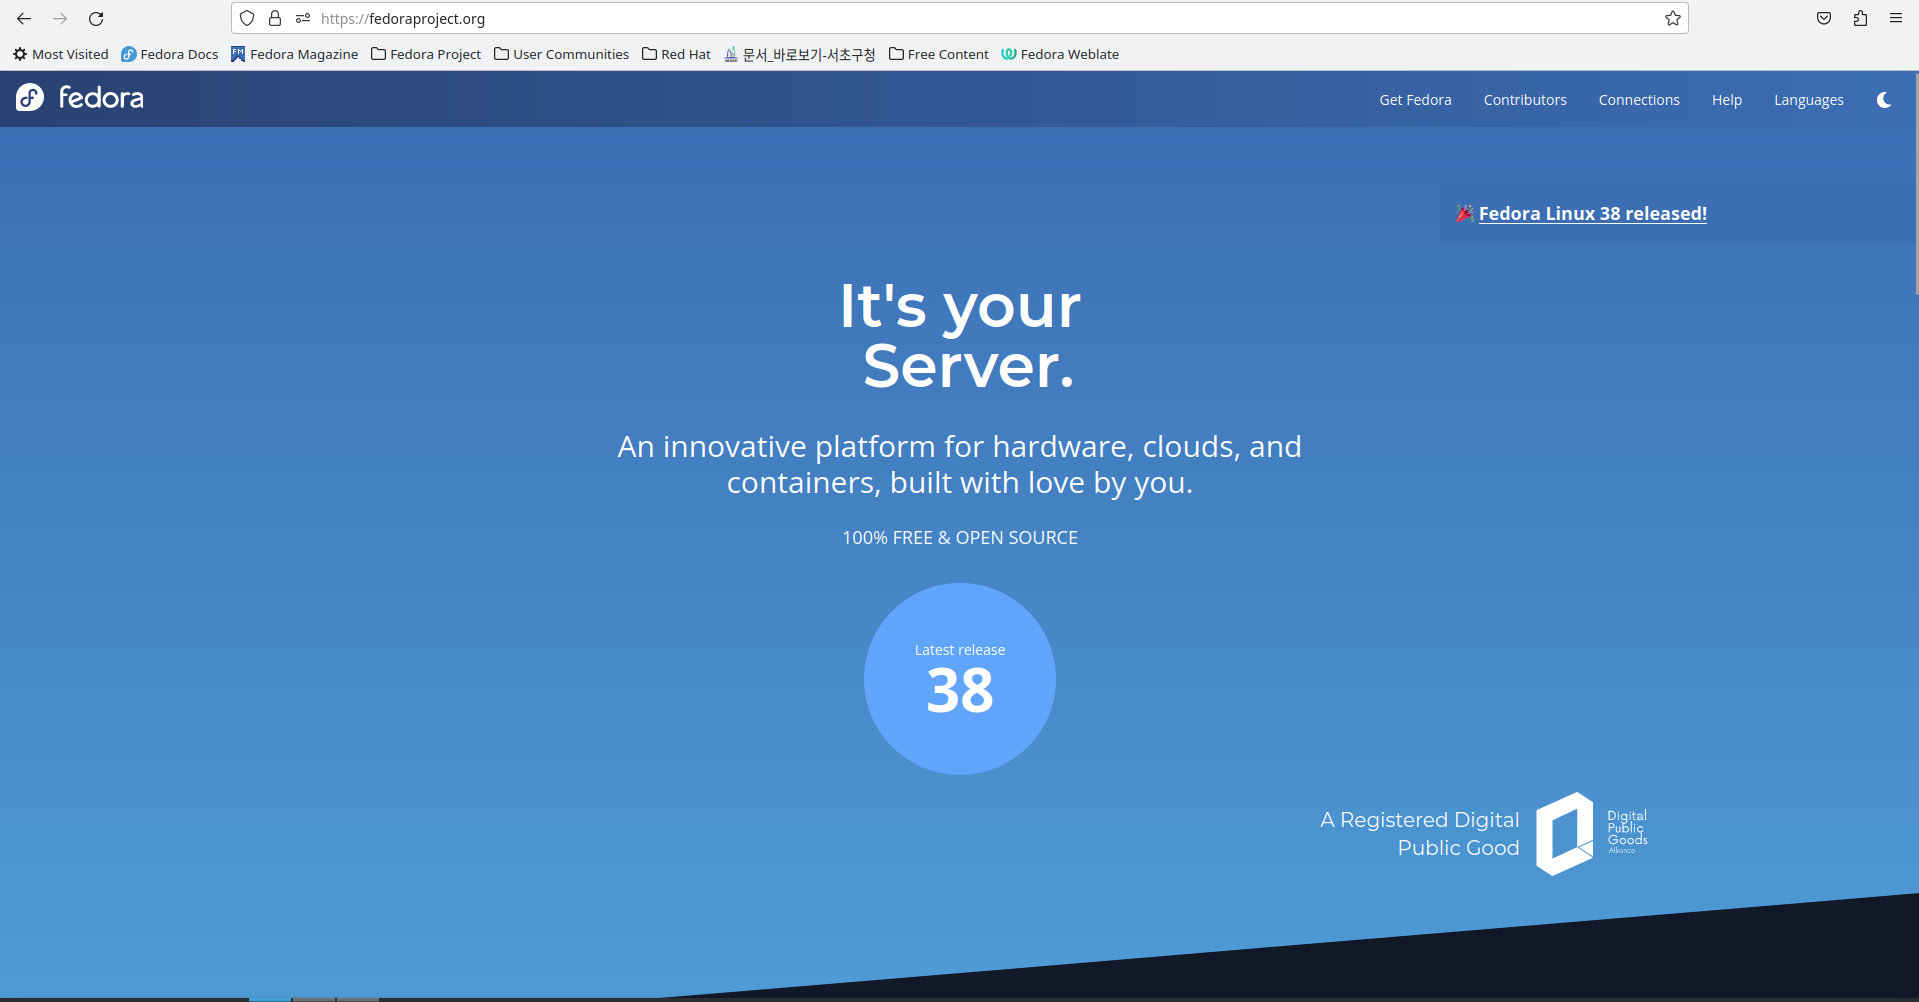Open the Extensions puzzle icon
This screenshot has width=1919, height=1002.
1860,18
